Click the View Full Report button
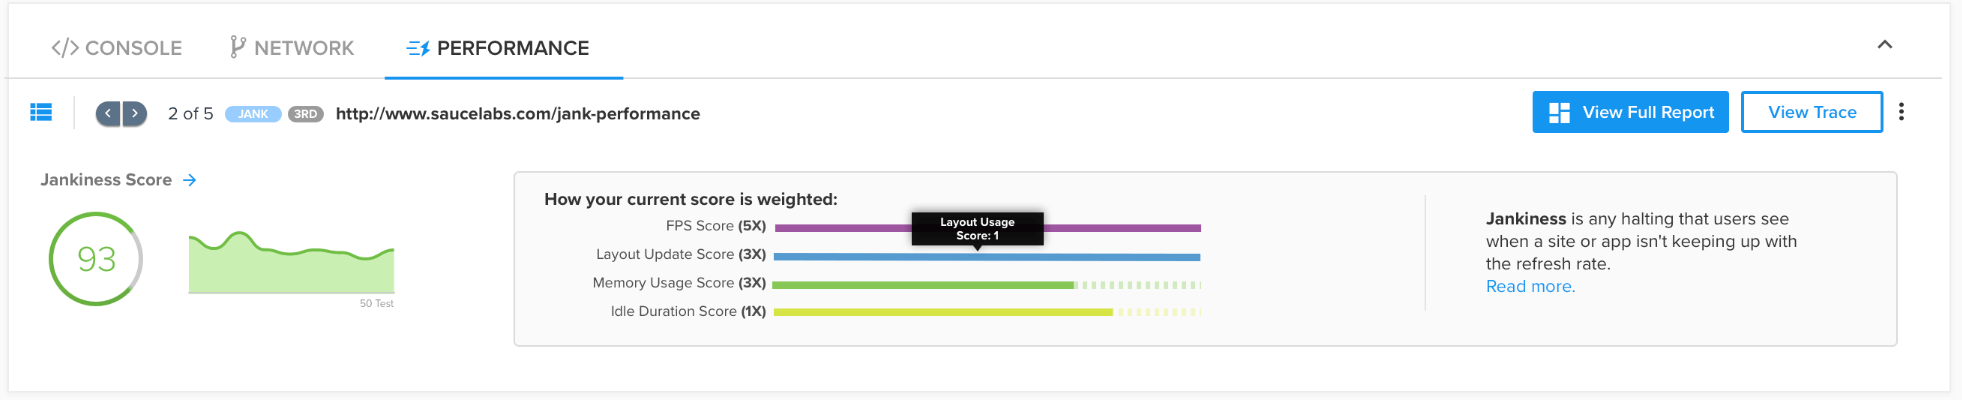This screenshot has width=1962, height=400. pos(1630,112)
